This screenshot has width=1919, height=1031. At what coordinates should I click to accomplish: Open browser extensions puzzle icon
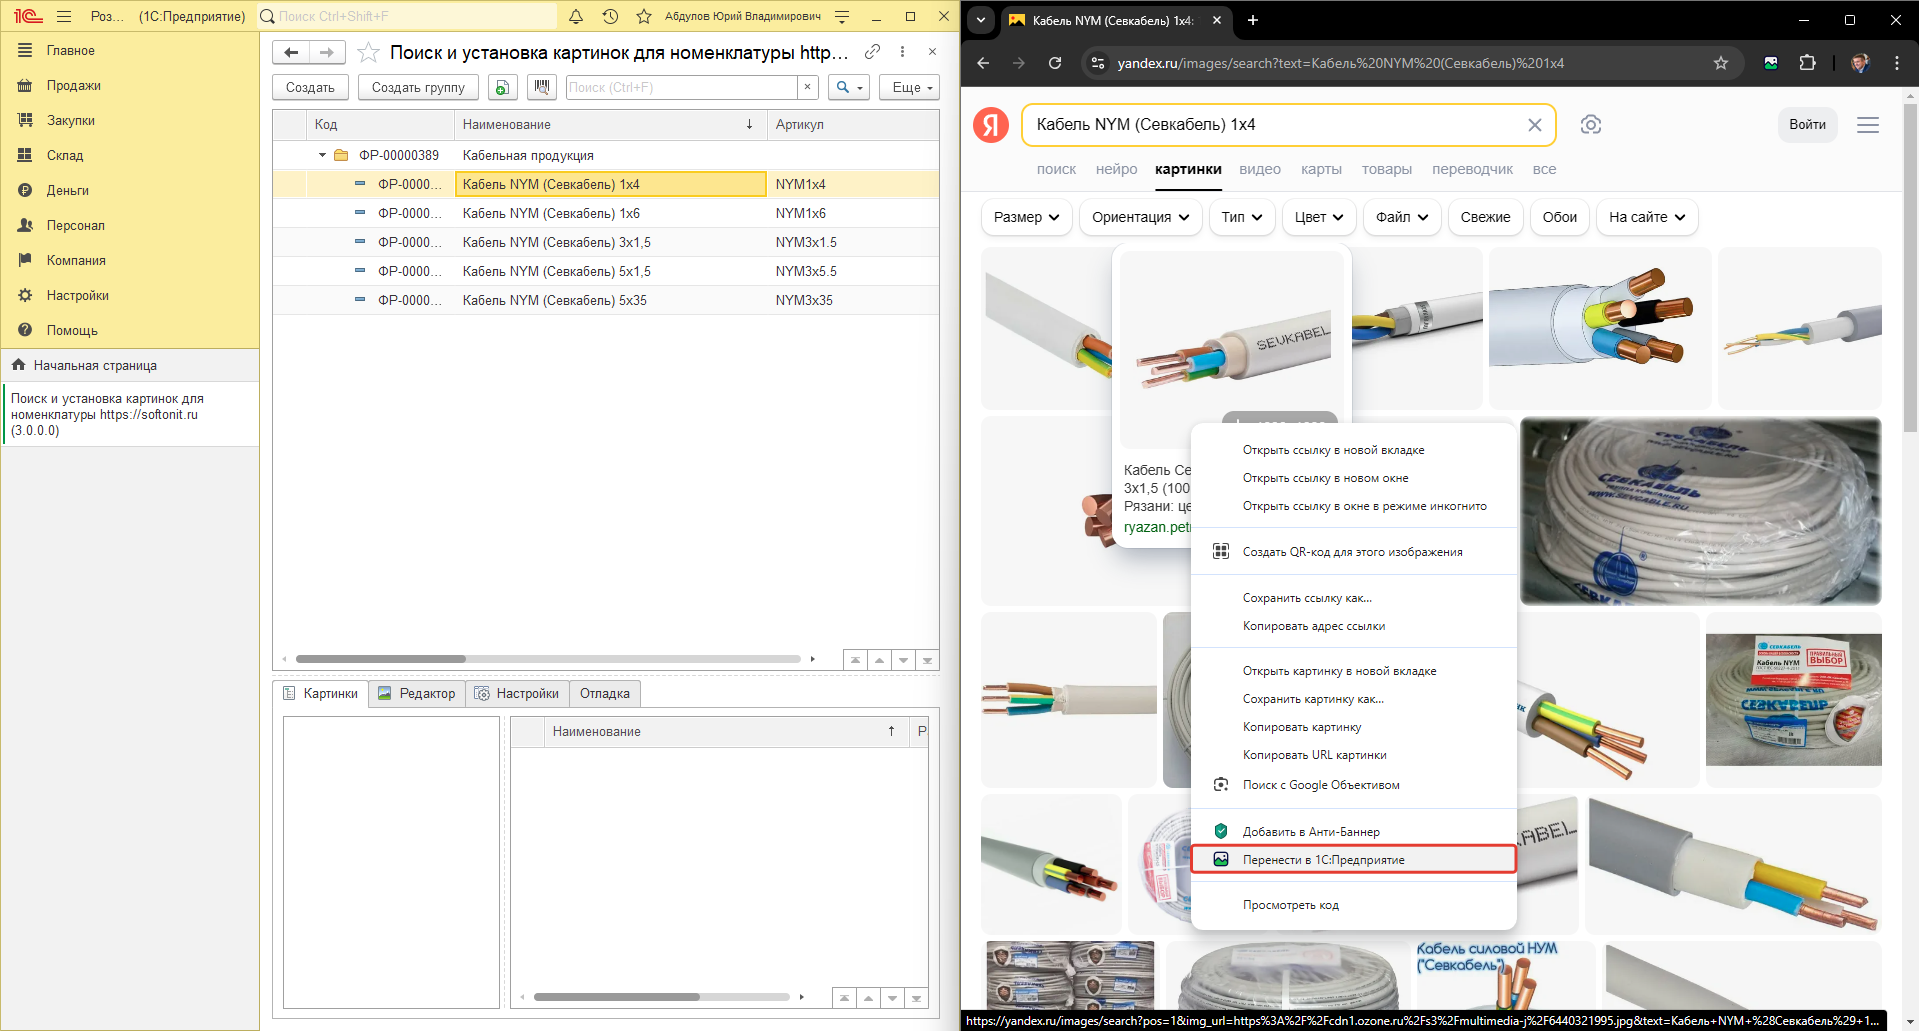coord(1807,63)
